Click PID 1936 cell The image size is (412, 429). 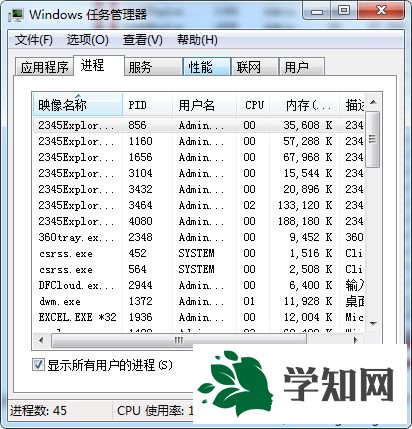pyautogui.click(x=140, y=317)
